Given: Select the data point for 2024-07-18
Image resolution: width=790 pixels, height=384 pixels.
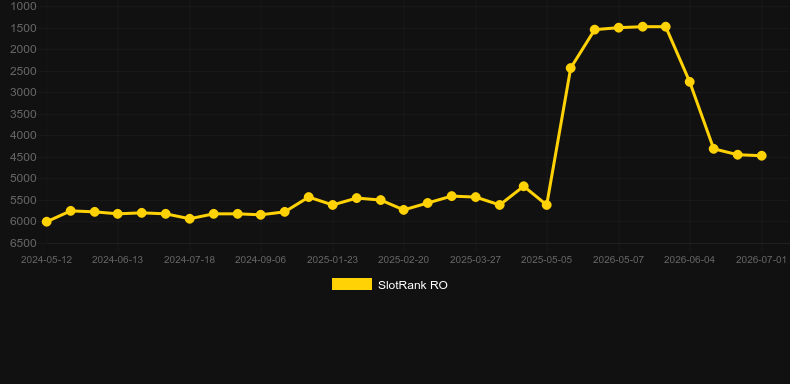Looking at the screenshot, I should 189,219.
